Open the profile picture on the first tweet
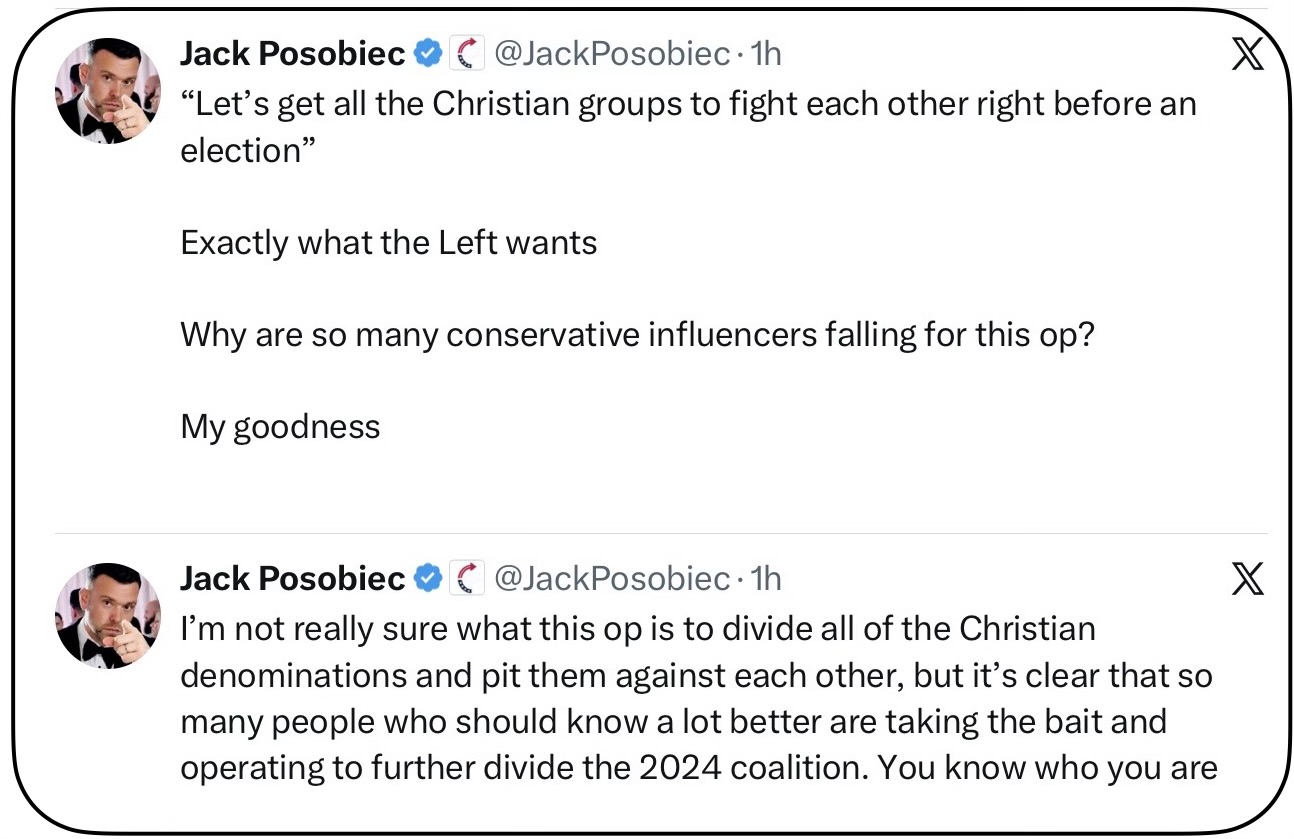This screenshot has height=839, width=1294. (107, 91)
